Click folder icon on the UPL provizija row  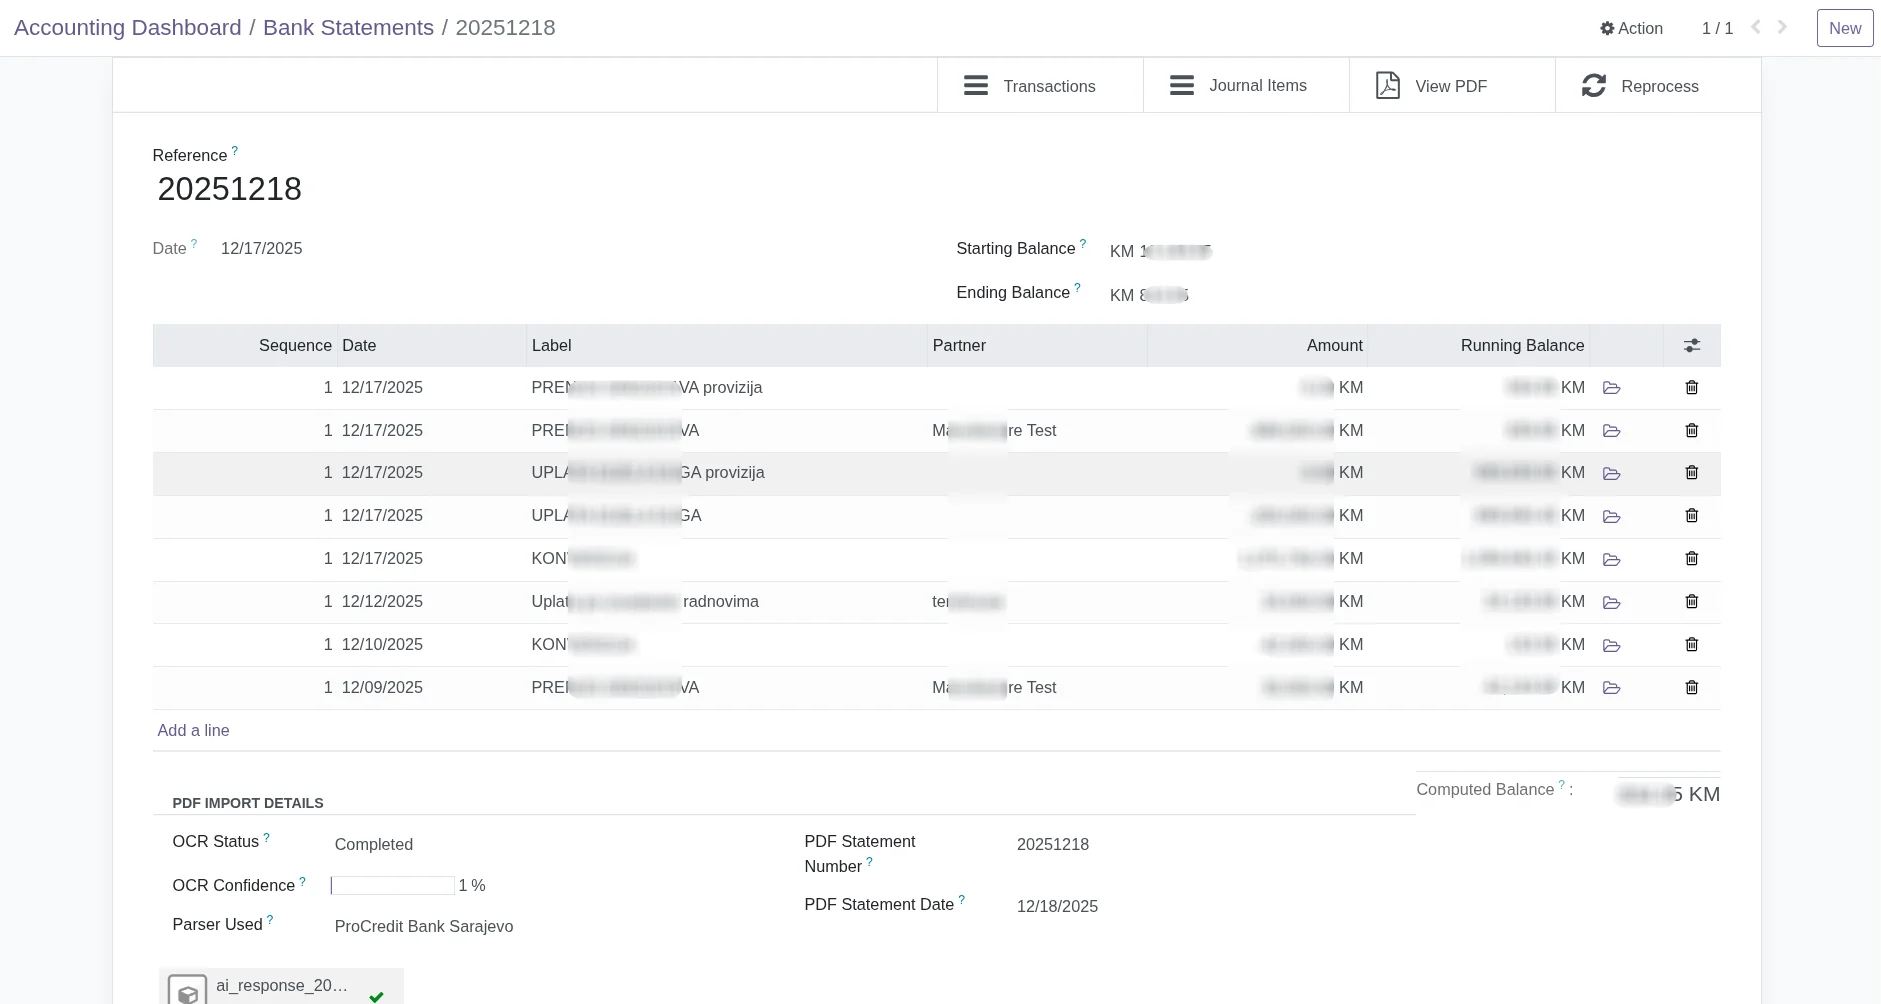pyautogui.click(x=1611, y=473)
